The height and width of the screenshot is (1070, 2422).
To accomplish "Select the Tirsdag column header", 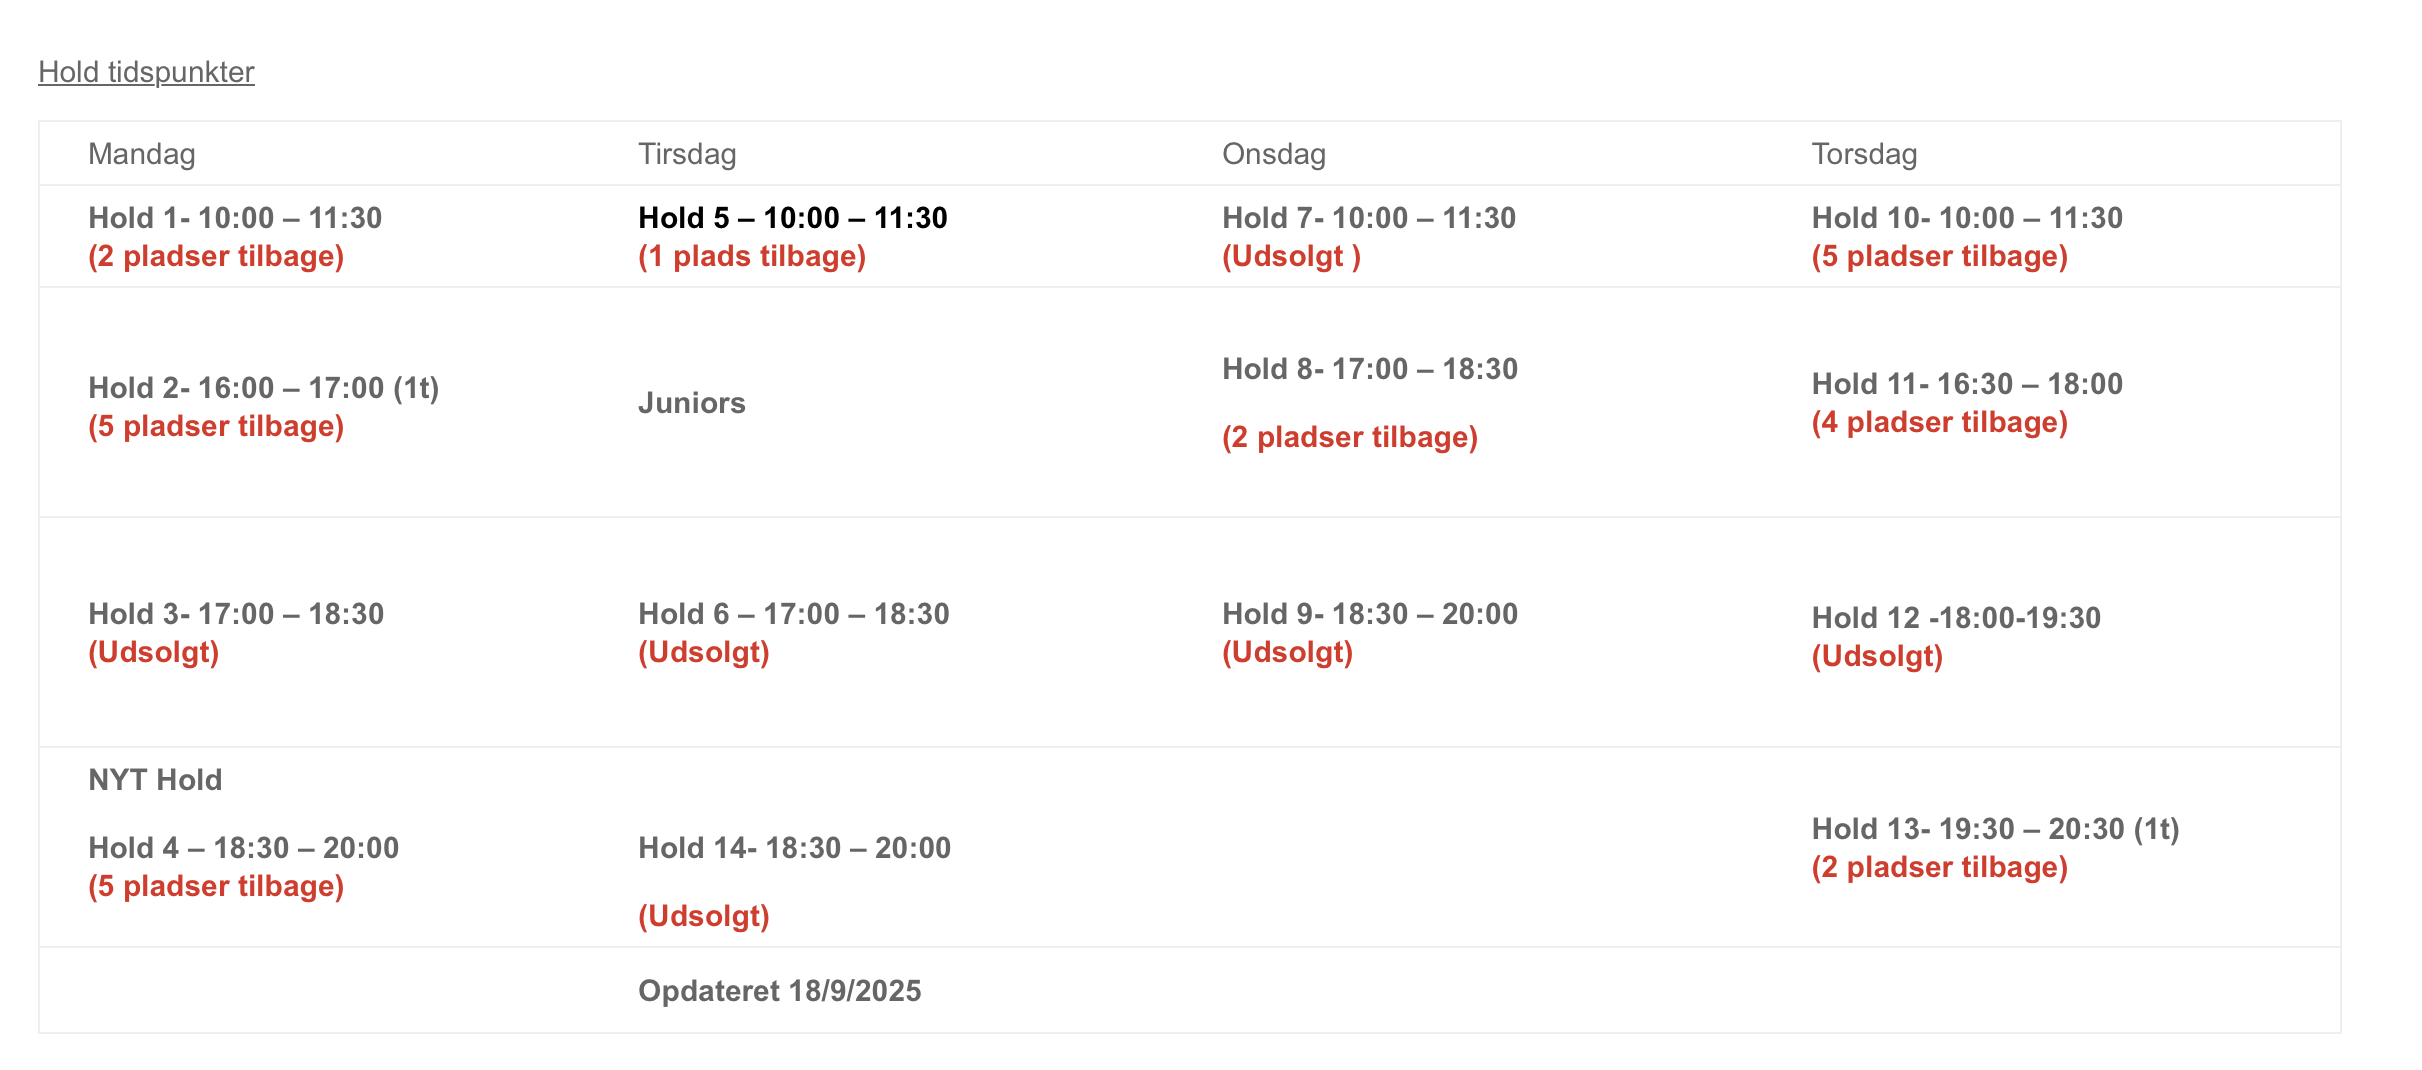I will [687, 154].
